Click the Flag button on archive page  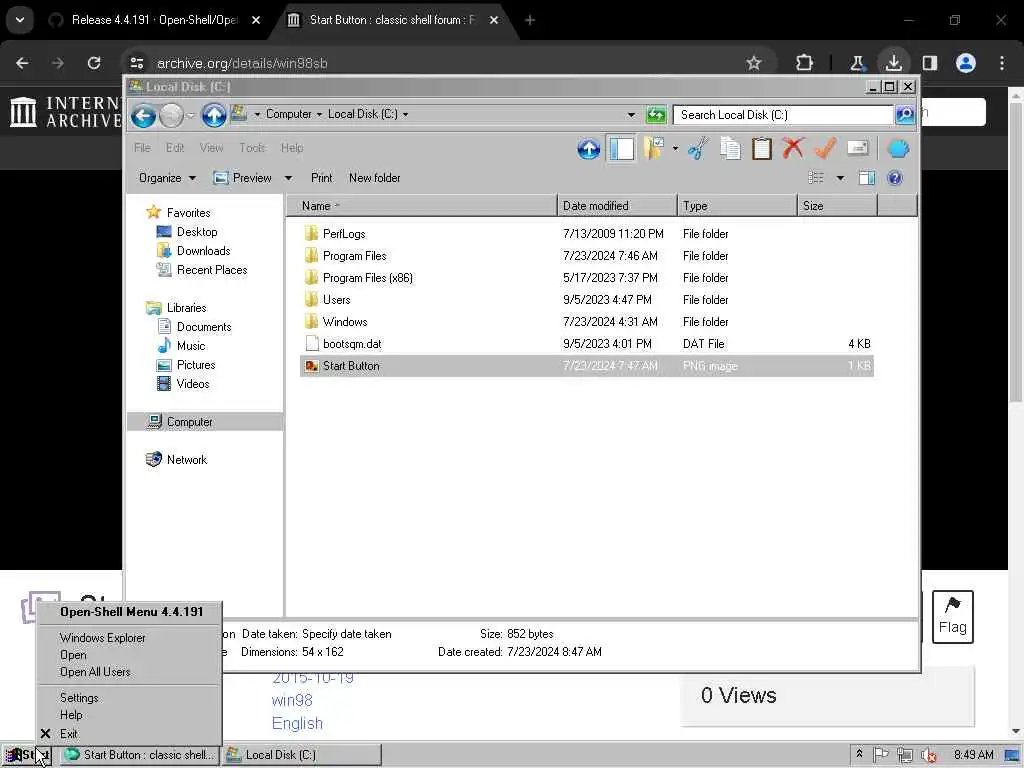(952, 616)
